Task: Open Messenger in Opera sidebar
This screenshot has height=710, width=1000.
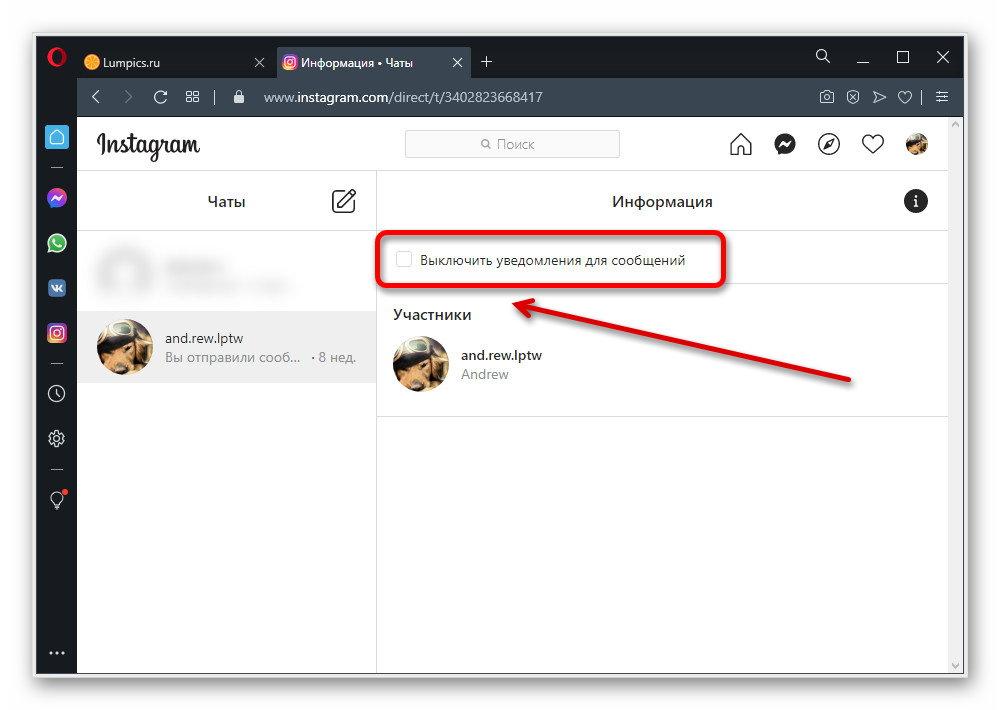Action: pos(57,198)
